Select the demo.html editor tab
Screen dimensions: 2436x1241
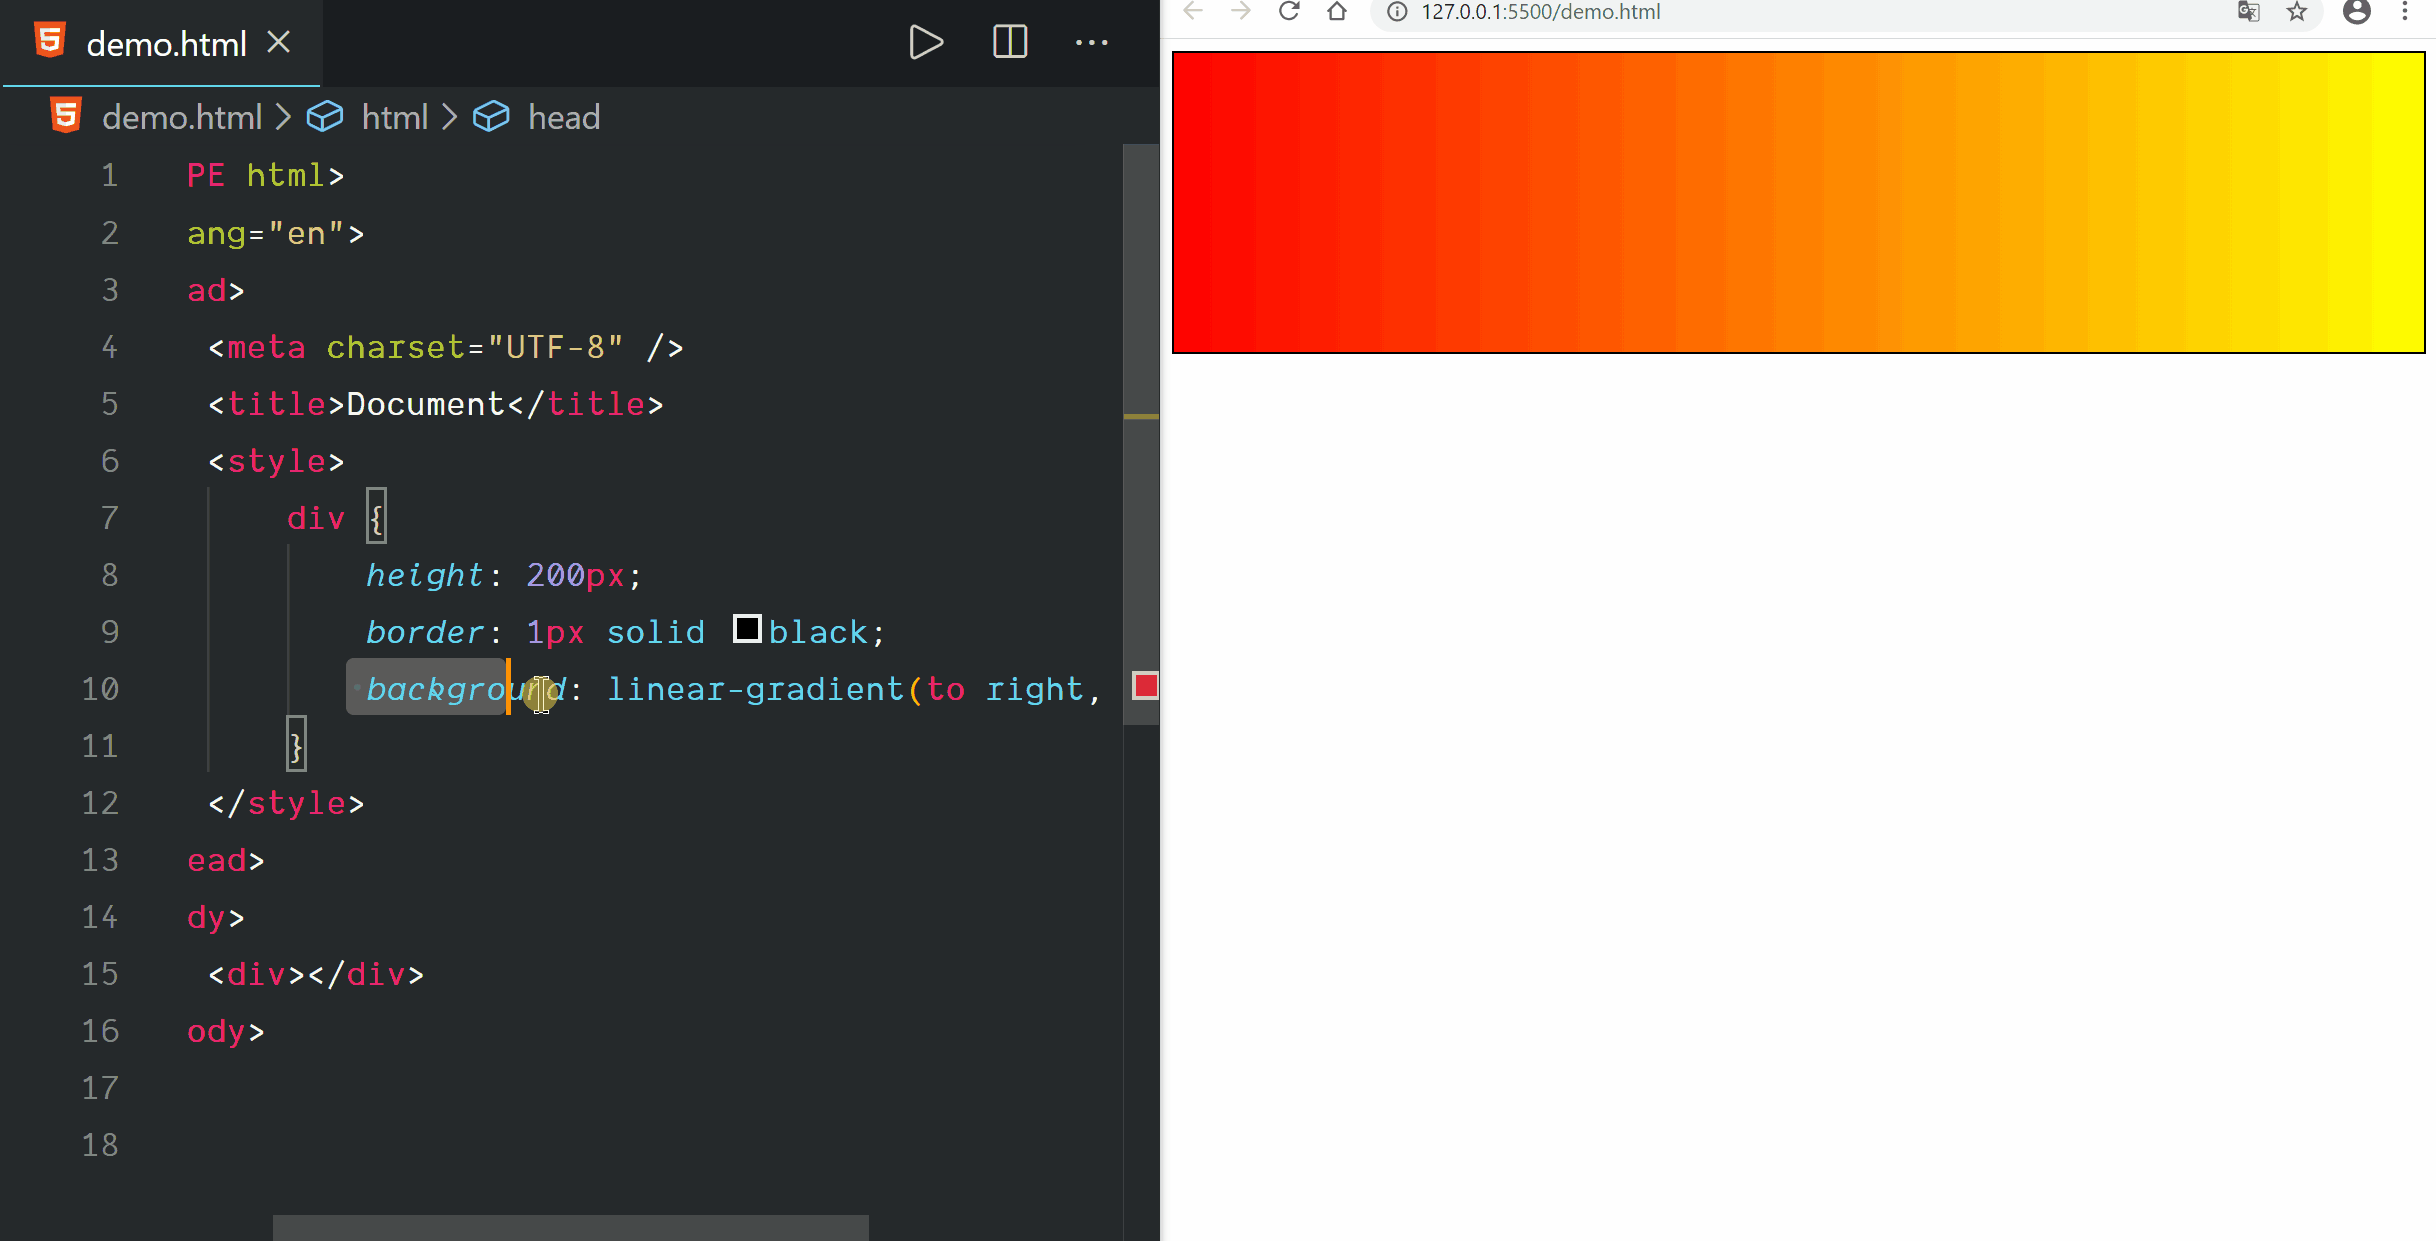click(x=165, y=44)
